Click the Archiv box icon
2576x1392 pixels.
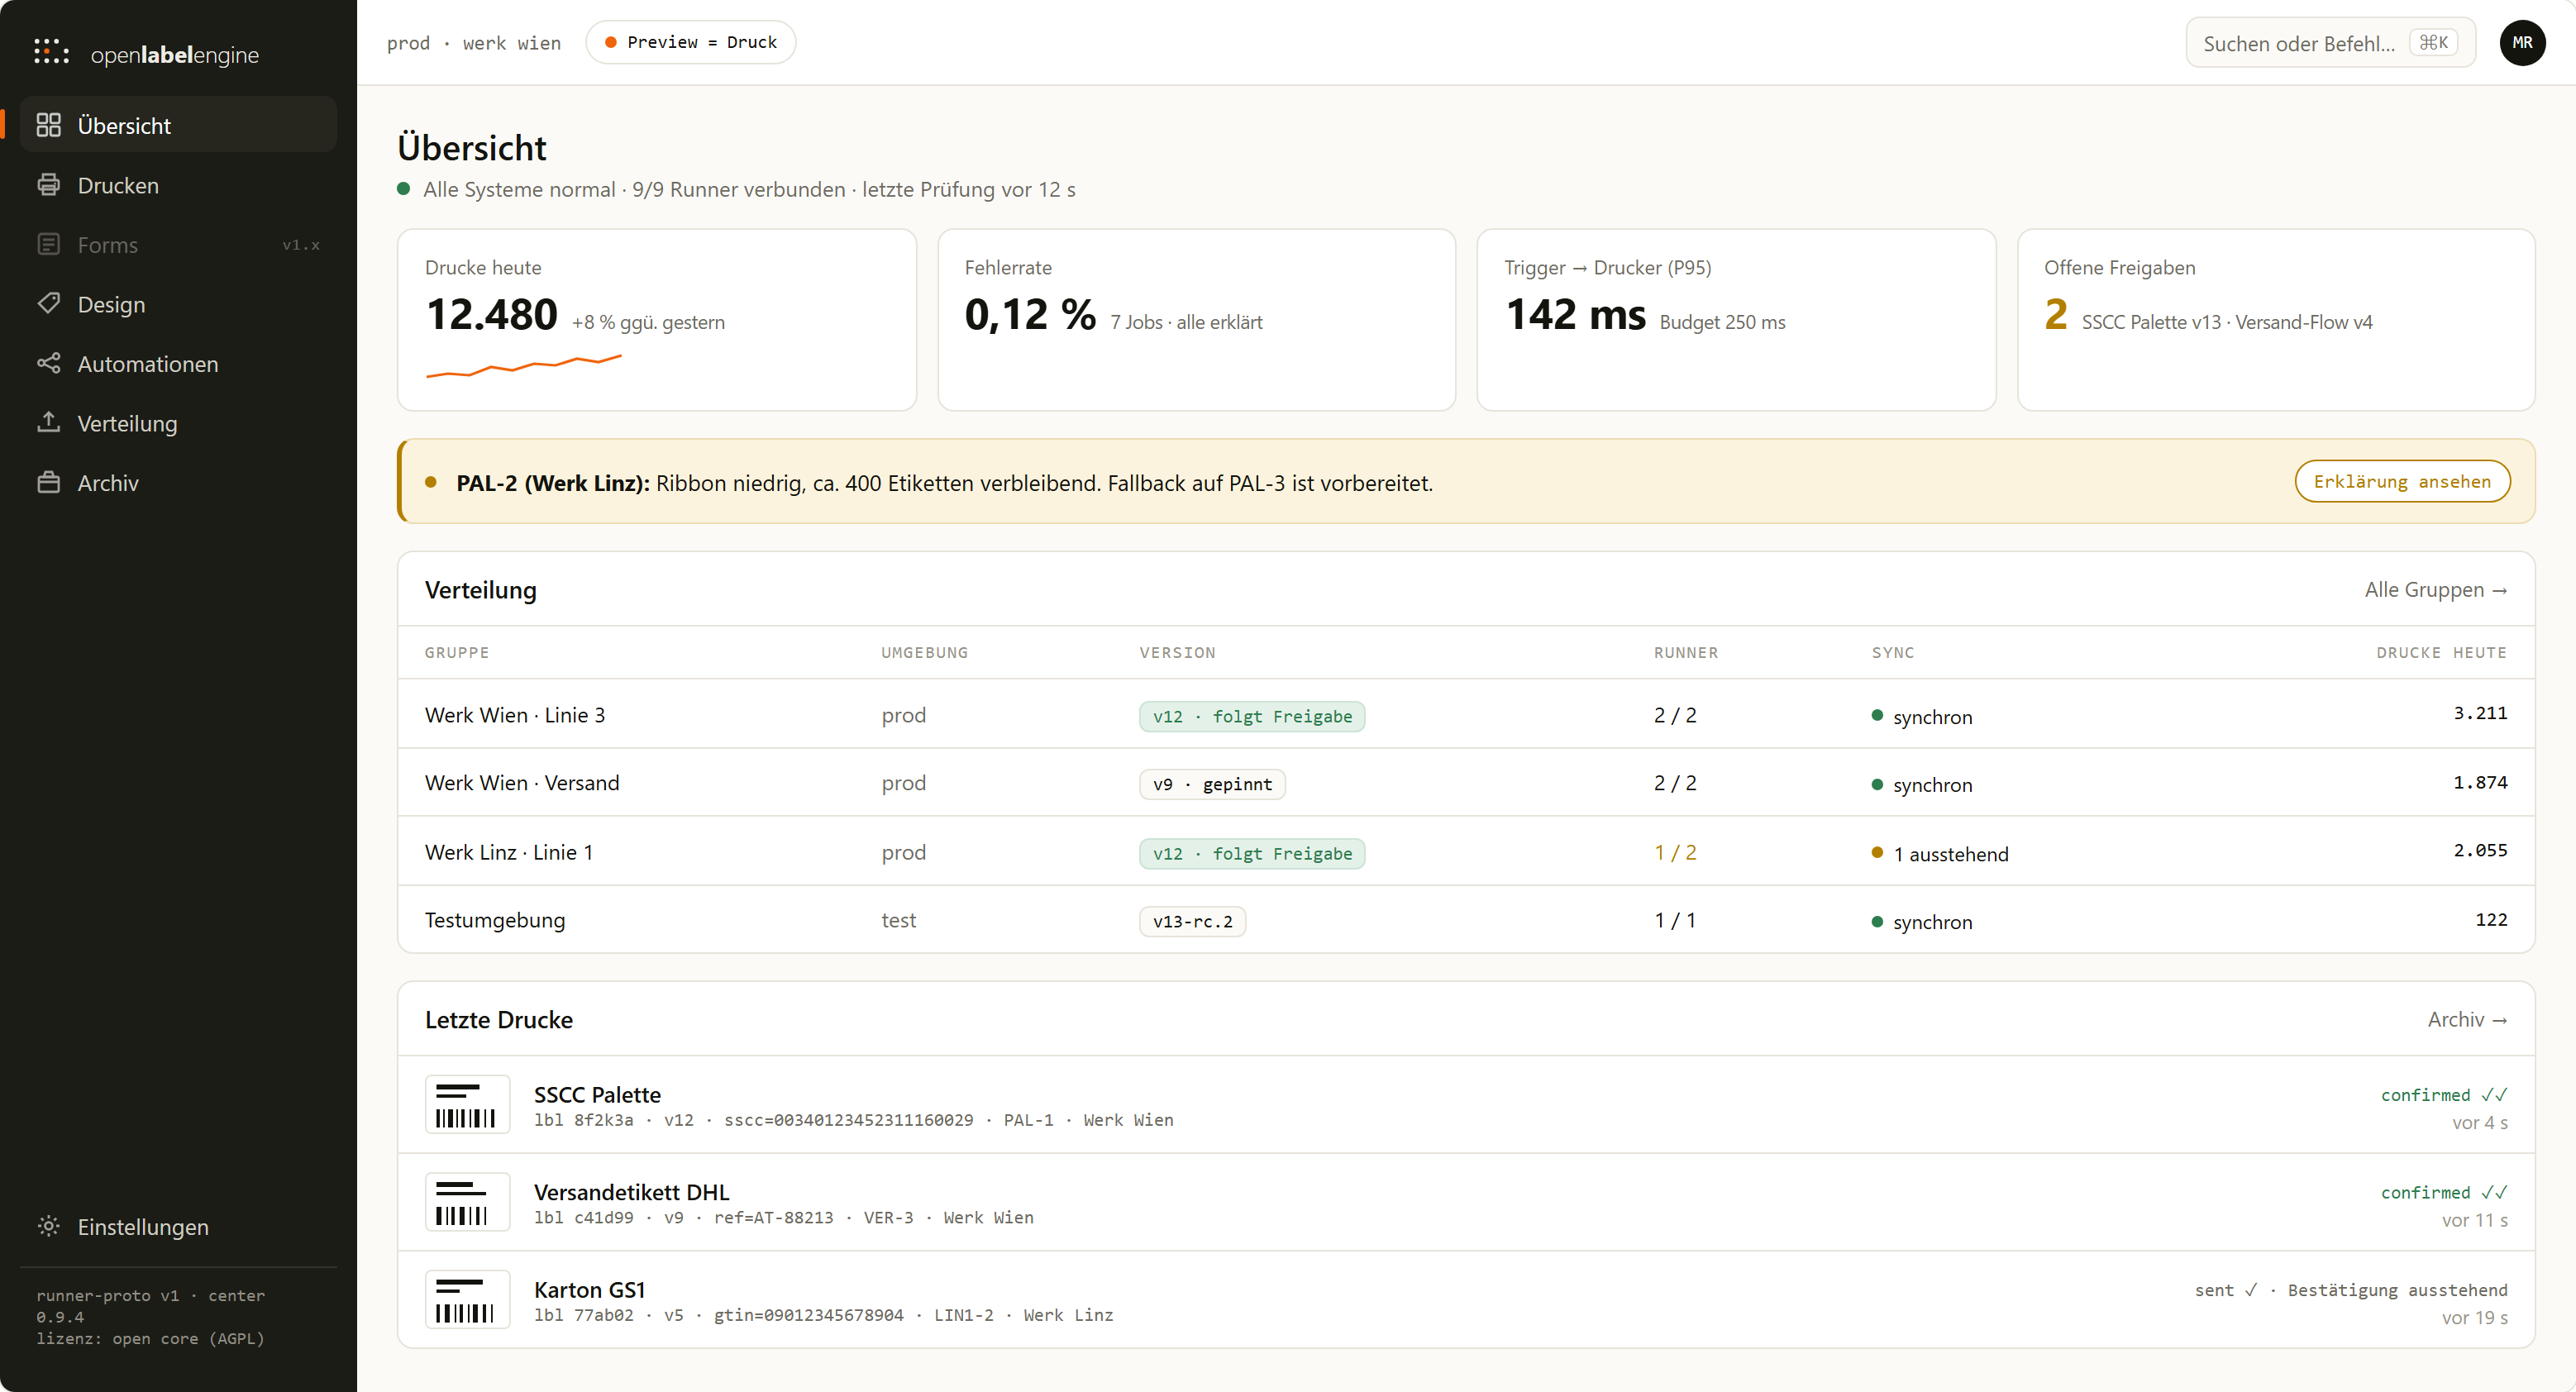[x=48, y=482]
